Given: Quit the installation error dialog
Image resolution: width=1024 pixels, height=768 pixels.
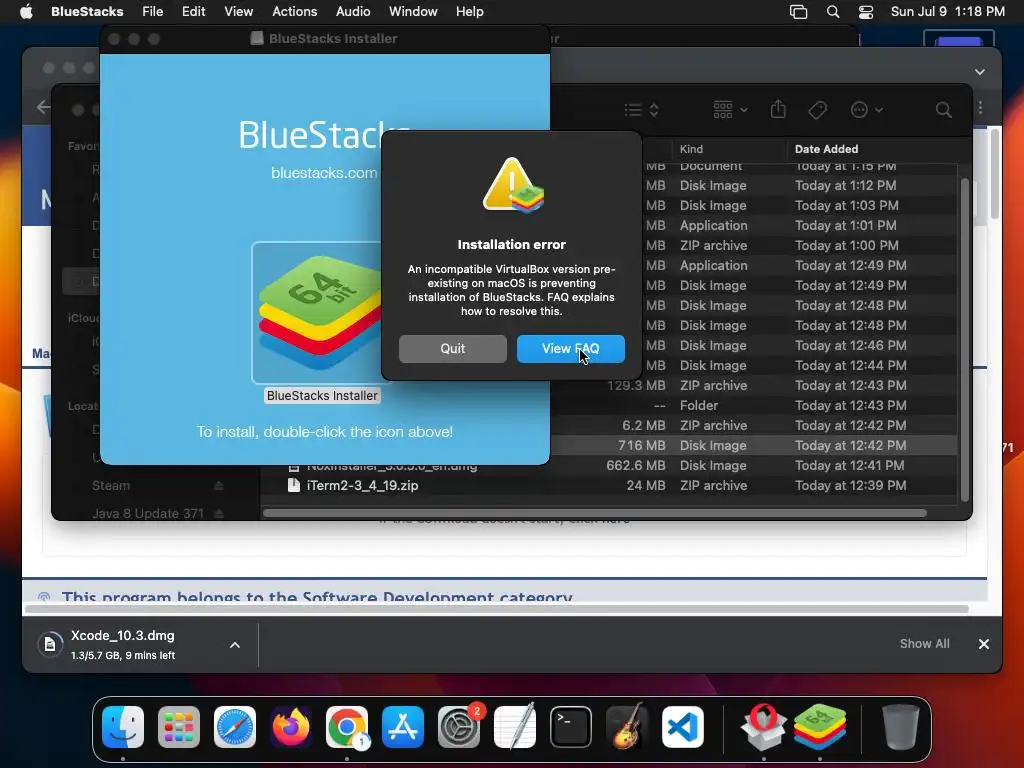Looking at the screenshot, I should pos(453,349).
